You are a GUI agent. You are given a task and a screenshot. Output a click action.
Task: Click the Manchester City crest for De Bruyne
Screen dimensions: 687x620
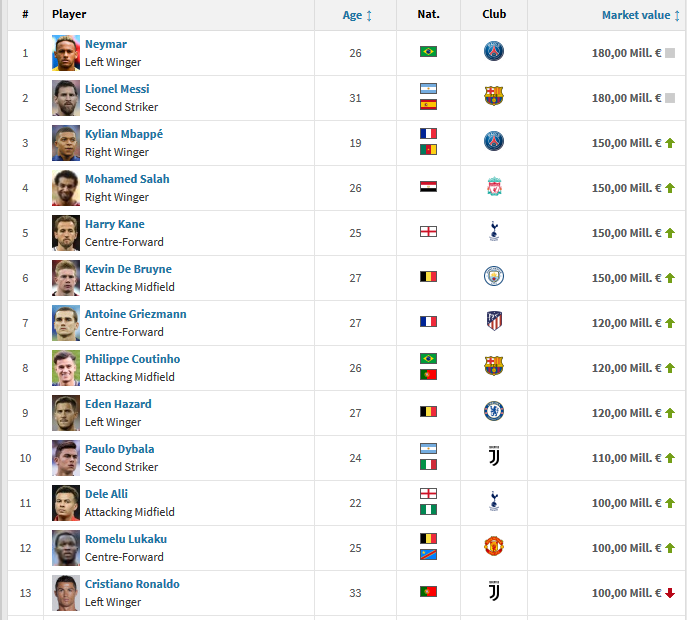(x=494, y=277)
